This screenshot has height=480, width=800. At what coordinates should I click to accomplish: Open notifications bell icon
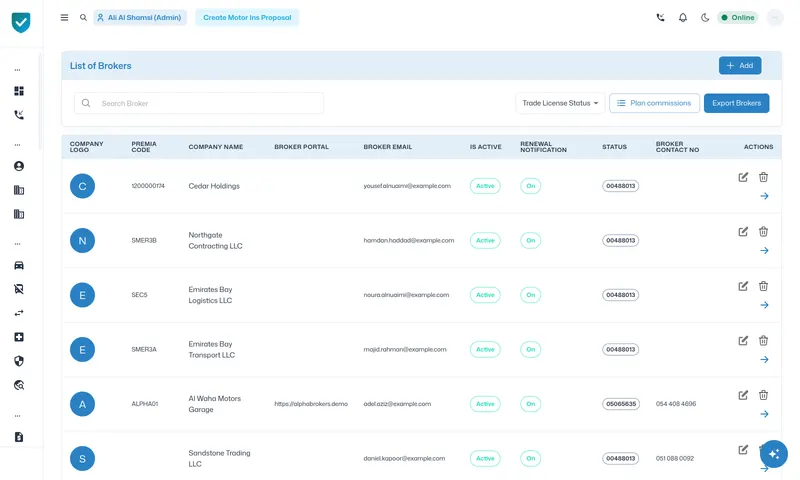tap(683, 17)
